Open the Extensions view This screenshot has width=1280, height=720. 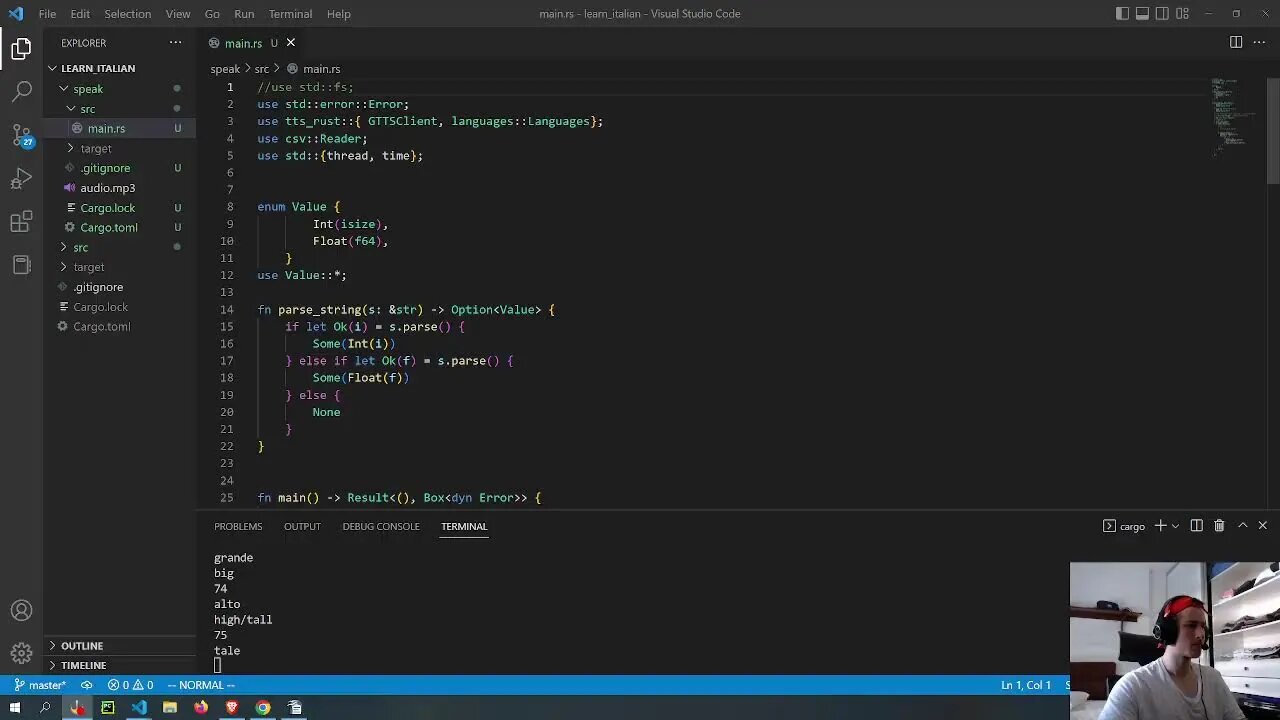click(21, 222)
